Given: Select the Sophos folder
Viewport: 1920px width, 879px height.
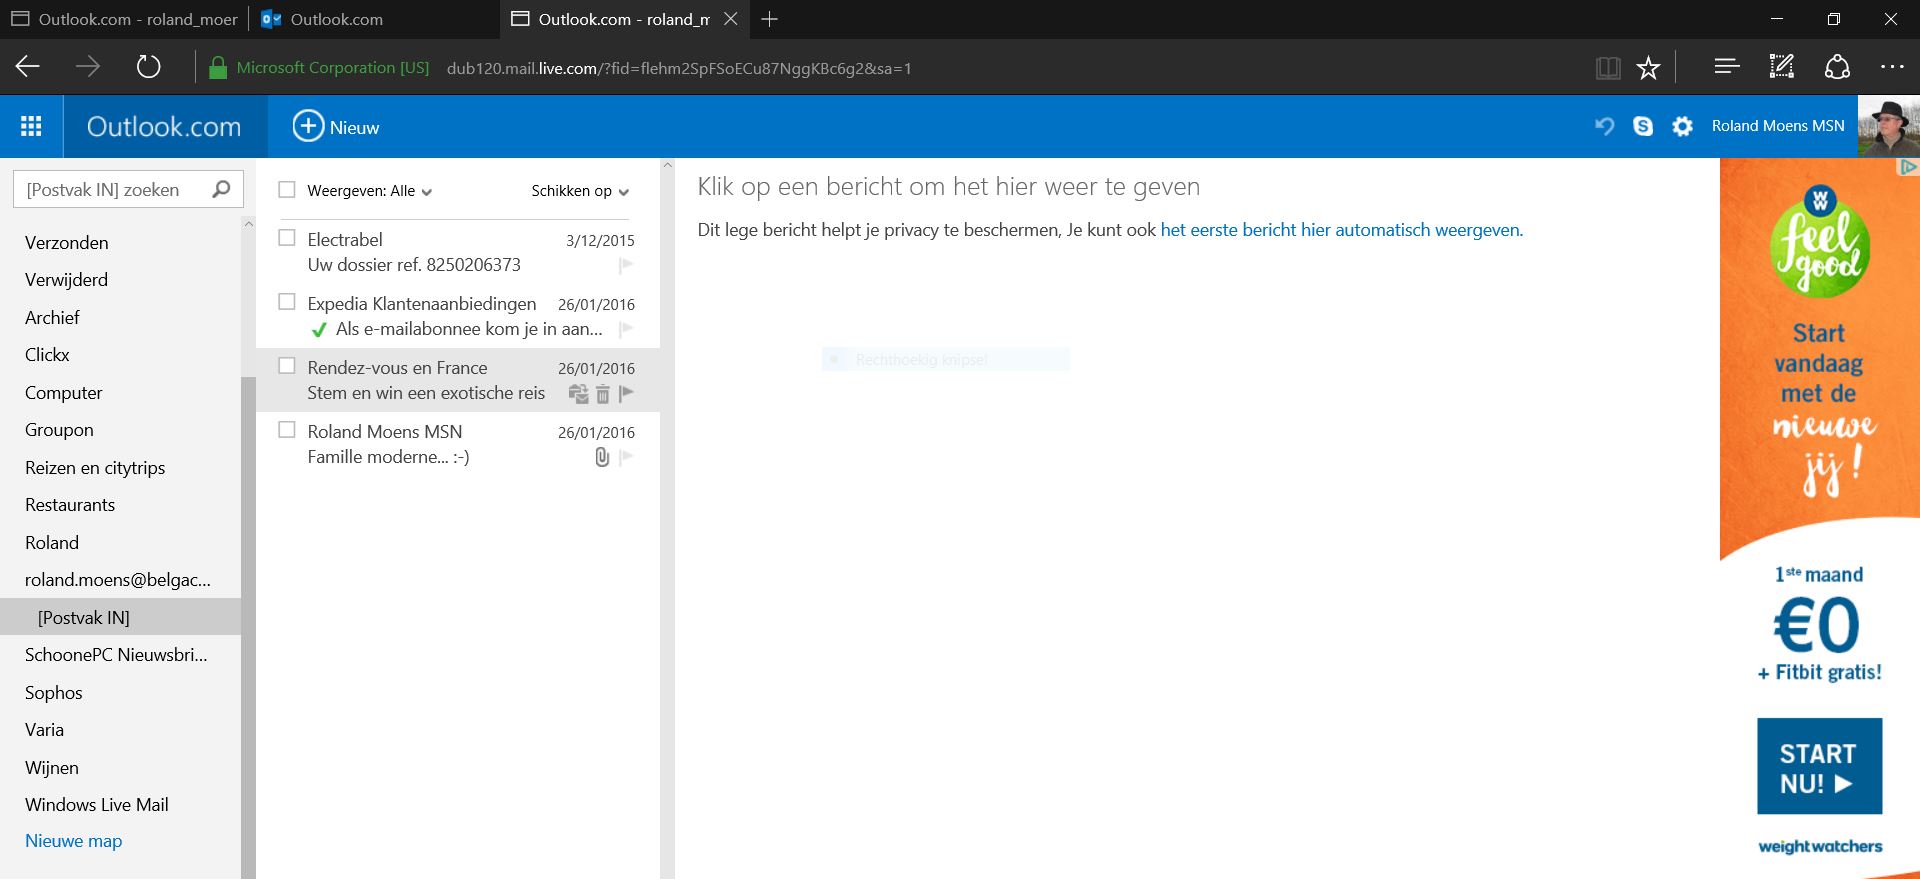Looking at the screenshot, I should (54, 693).
